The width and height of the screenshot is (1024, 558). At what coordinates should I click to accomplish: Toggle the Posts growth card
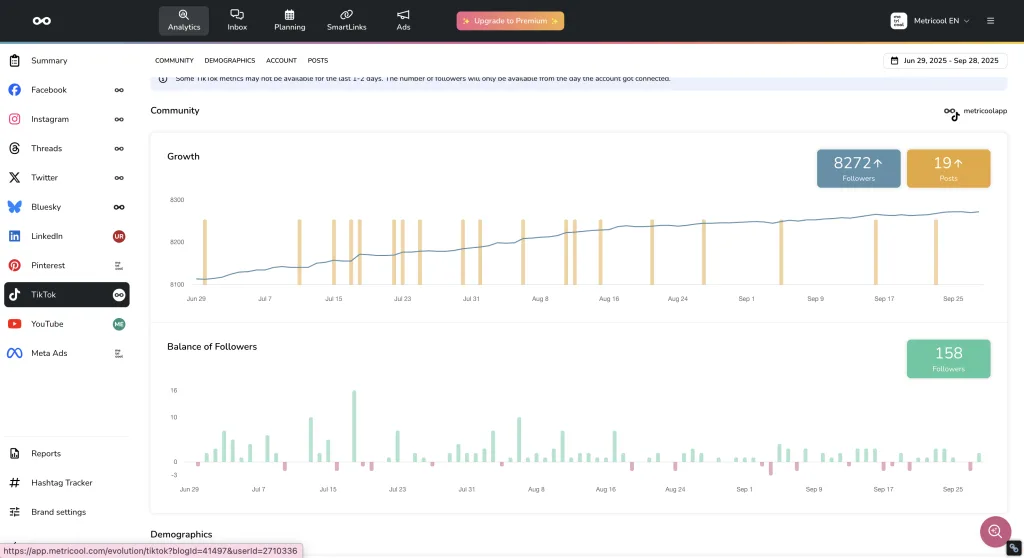point(948,168)
